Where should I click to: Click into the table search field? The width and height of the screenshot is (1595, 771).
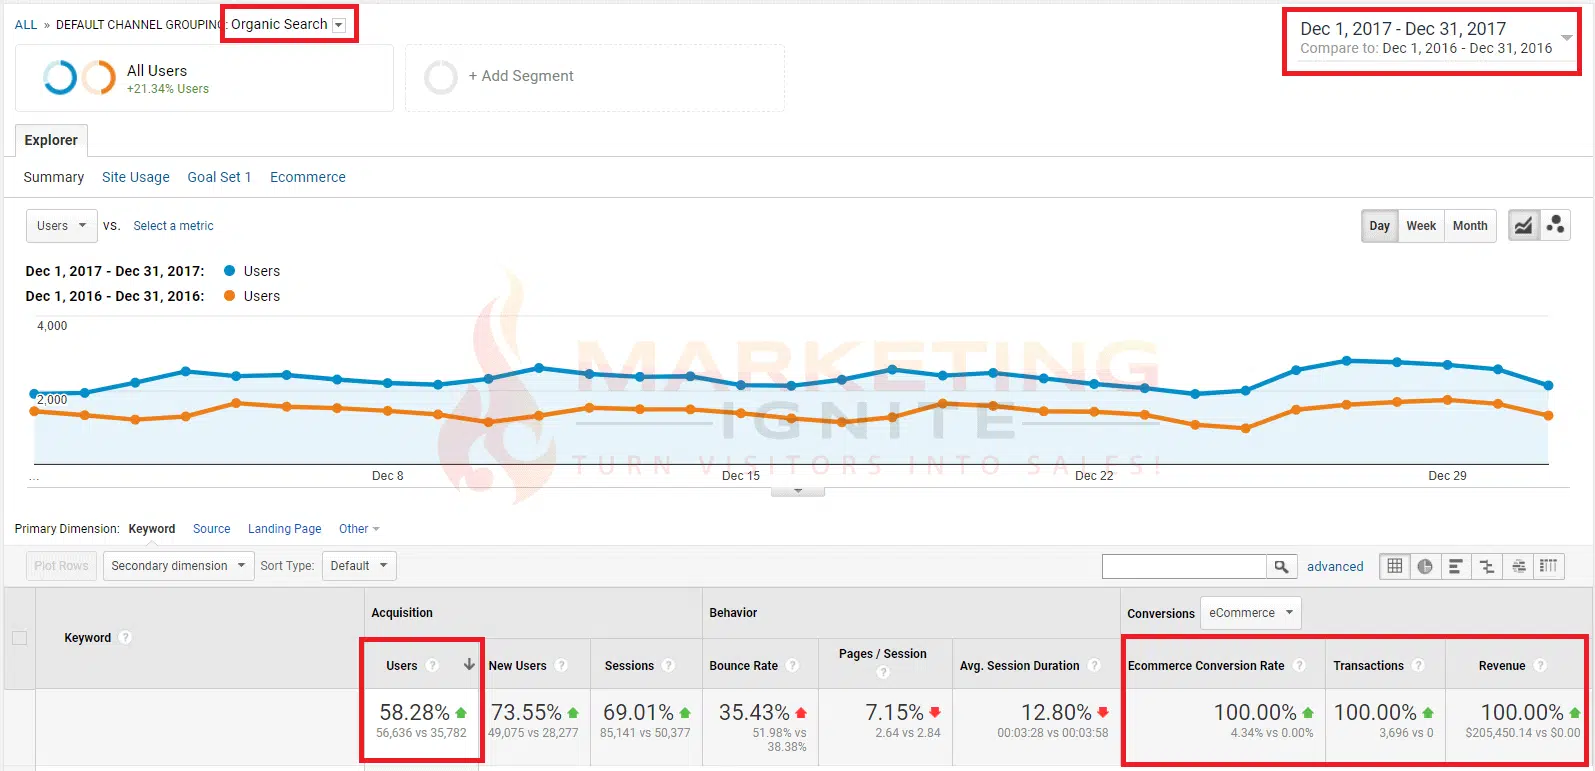click(1183, 567)
